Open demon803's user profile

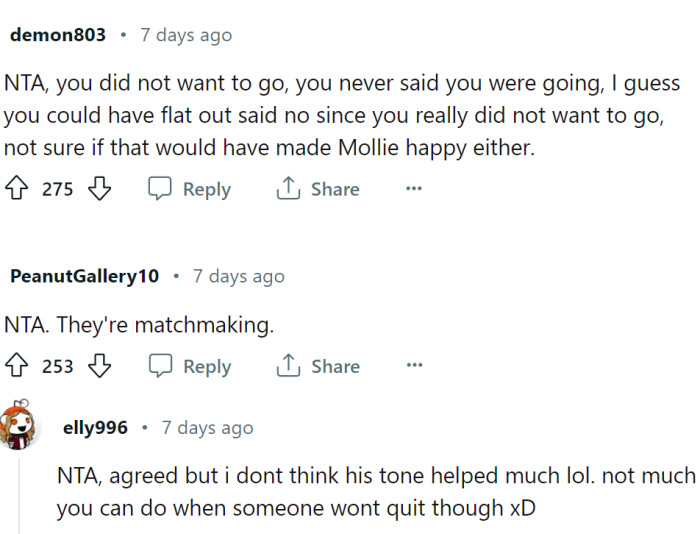(x=57, y=35)
